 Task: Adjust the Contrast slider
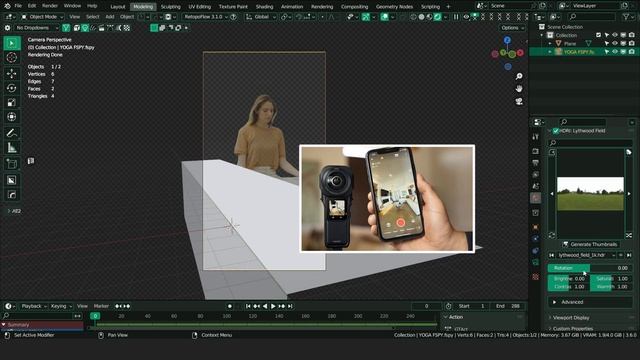[569, 287]
